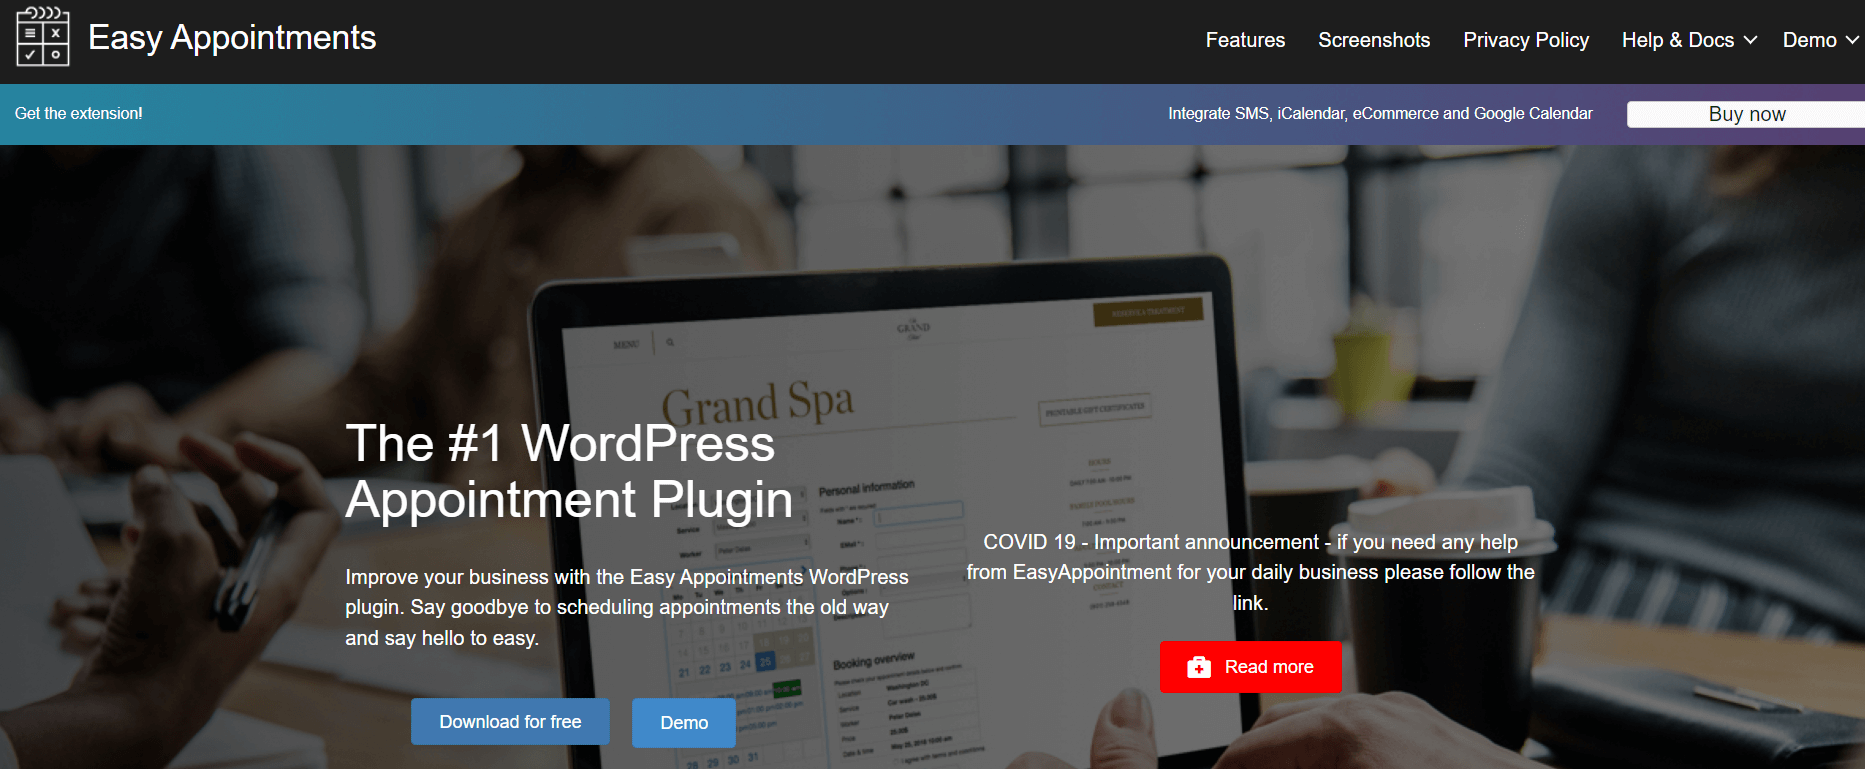Screen dimensions: 1865x769
Task: Click the '#1 WordPress Appointment Plugin' heading
Action: [569, 471]
